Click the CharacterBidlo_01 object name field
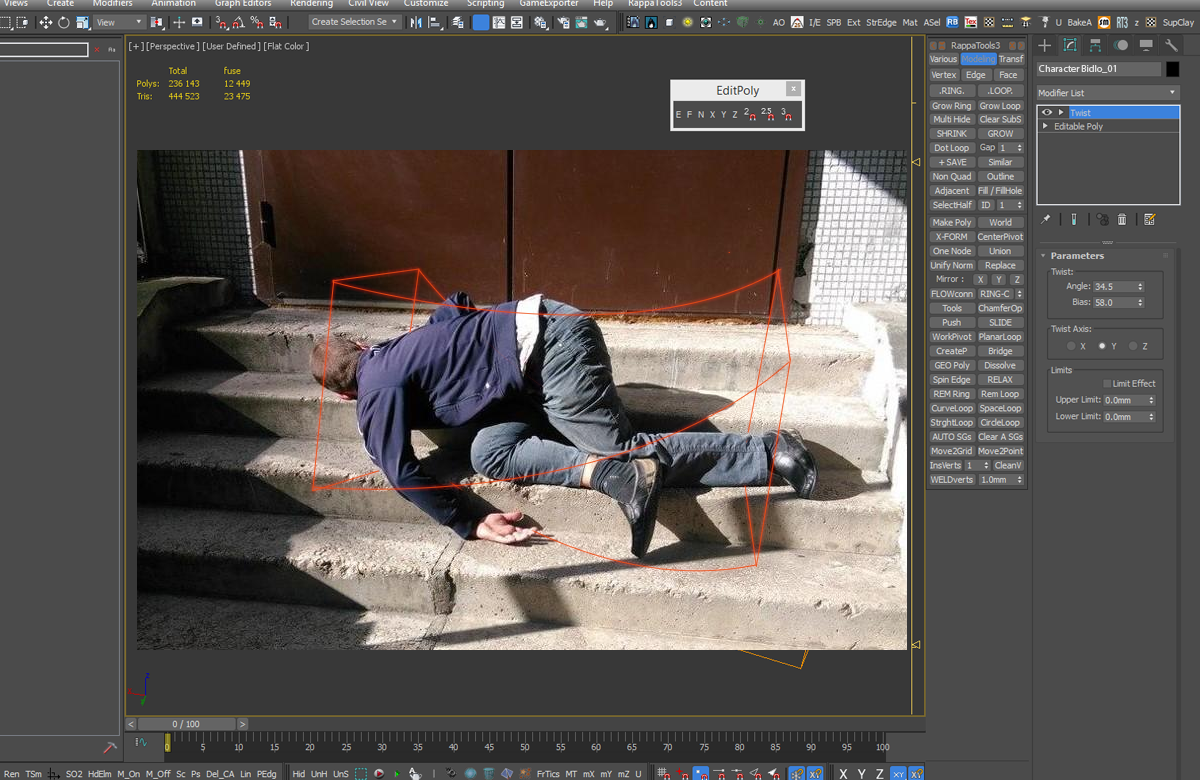Image resolution: width=1200 pixels, height=780 pixels. pyautogui.click(x=1098, y=69)
